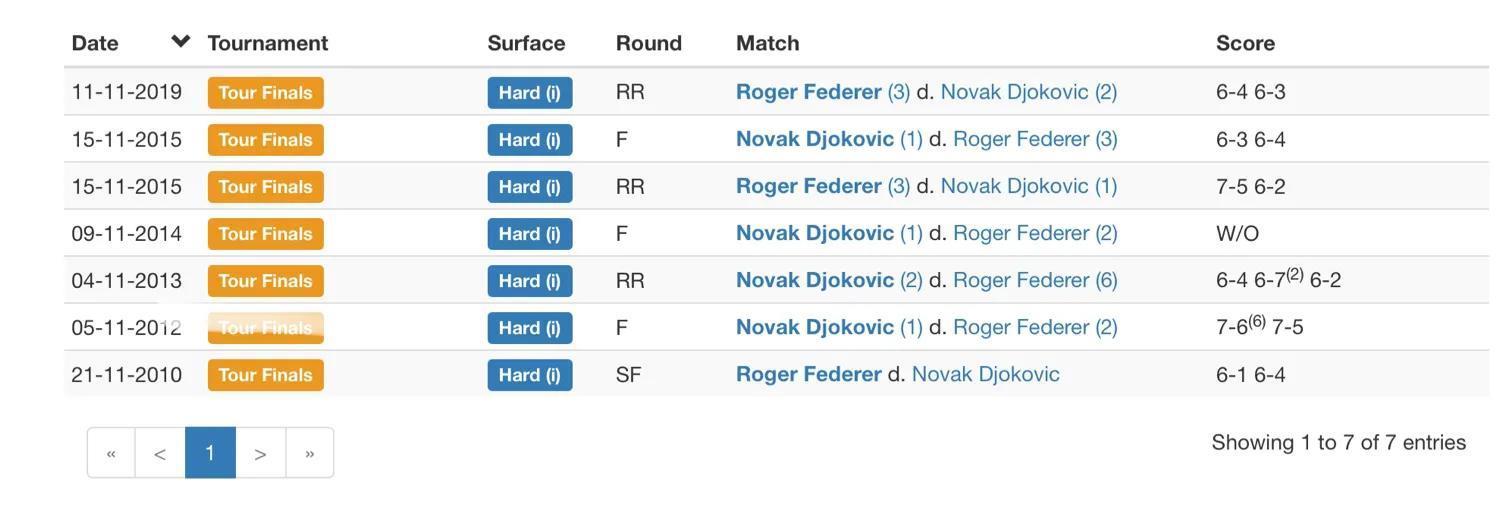
Task: Open Tour Finals badge for 11-11-2019 match
Action: (266, 93)
